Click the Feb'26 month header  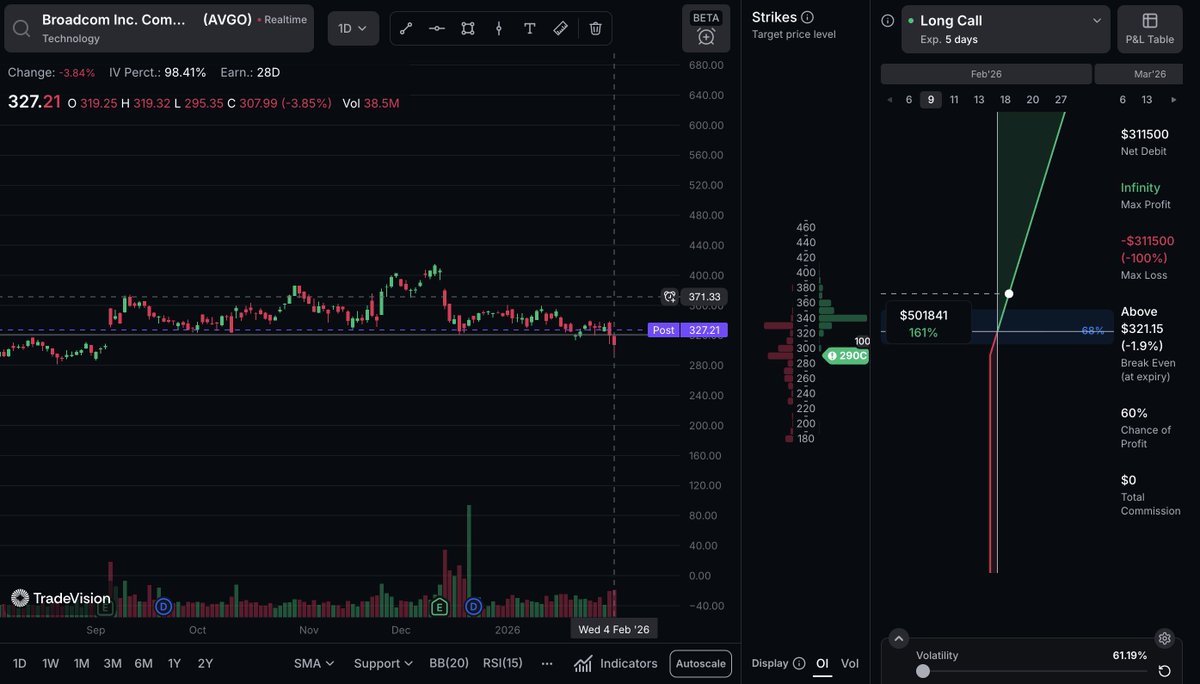986,74
